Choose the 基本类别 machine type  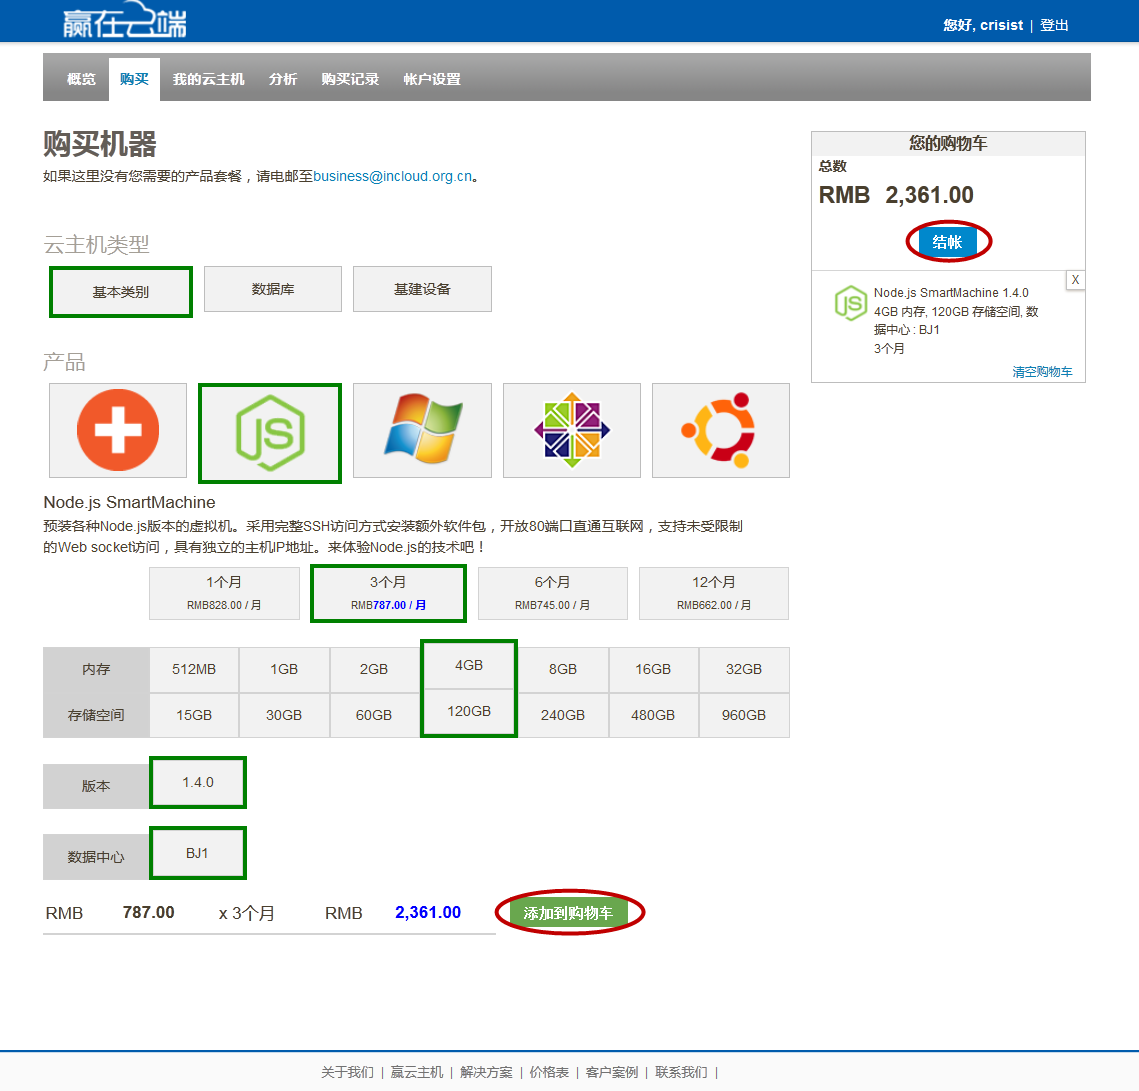point(121,292)
